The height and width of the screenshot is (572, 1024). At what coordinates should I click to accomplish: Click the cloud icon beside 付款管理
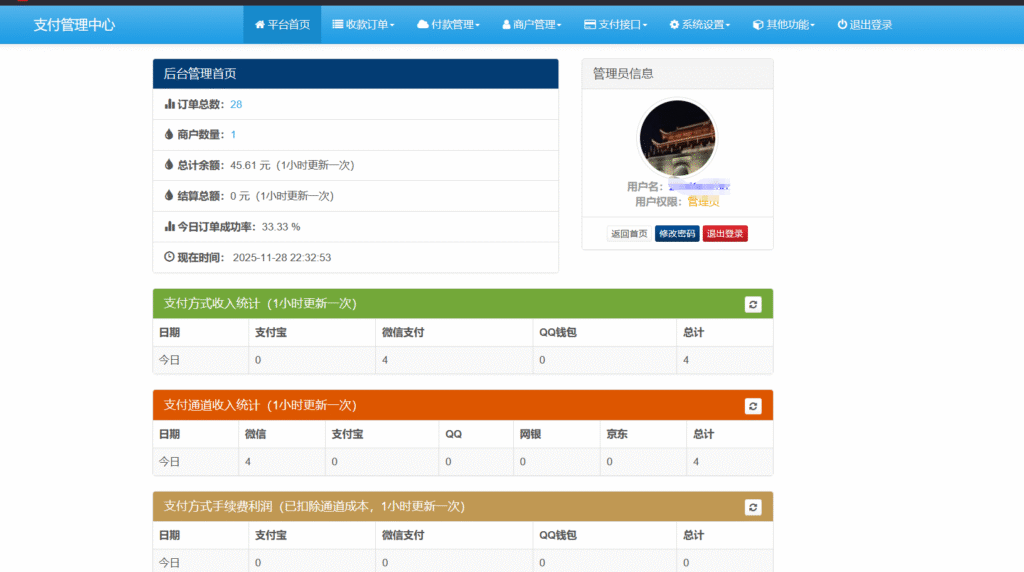[423, 24]
